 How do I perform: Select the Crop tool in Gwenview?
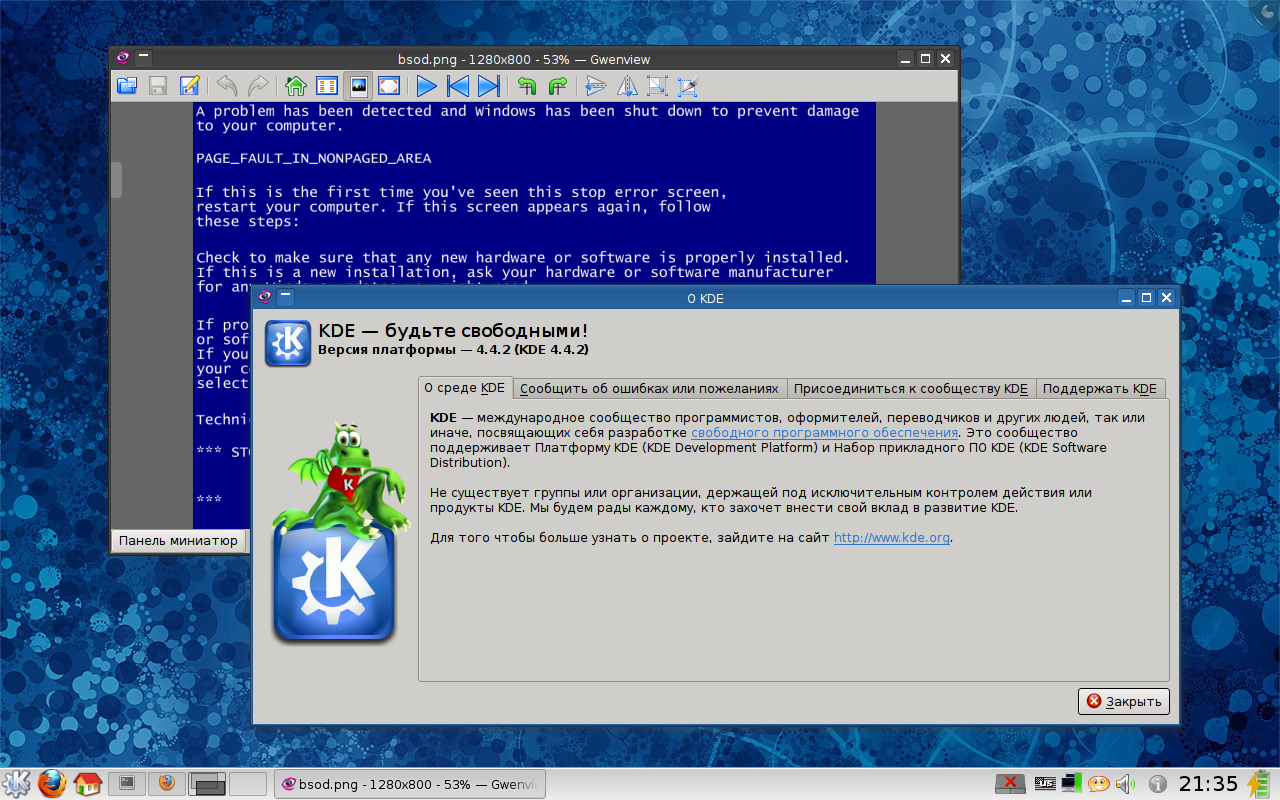coord(688,86)
